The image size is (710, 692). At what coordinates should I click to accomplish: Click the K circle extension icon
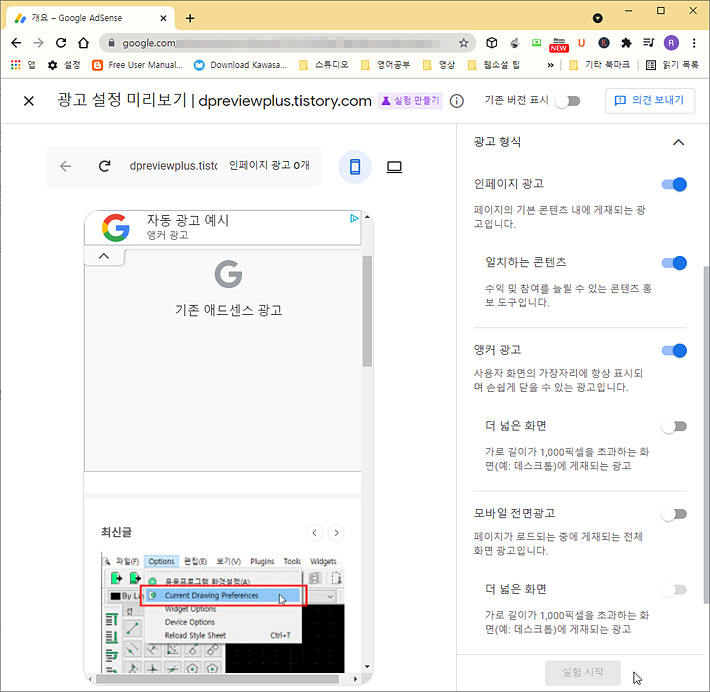click(x=604, y=43)
